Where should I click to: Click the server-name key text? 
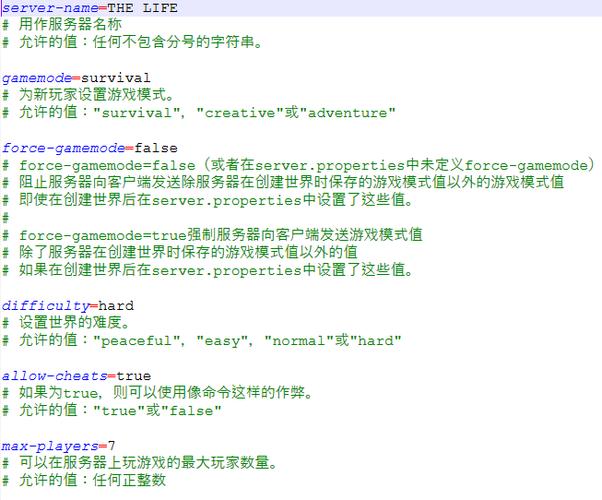tap(50, 8)
